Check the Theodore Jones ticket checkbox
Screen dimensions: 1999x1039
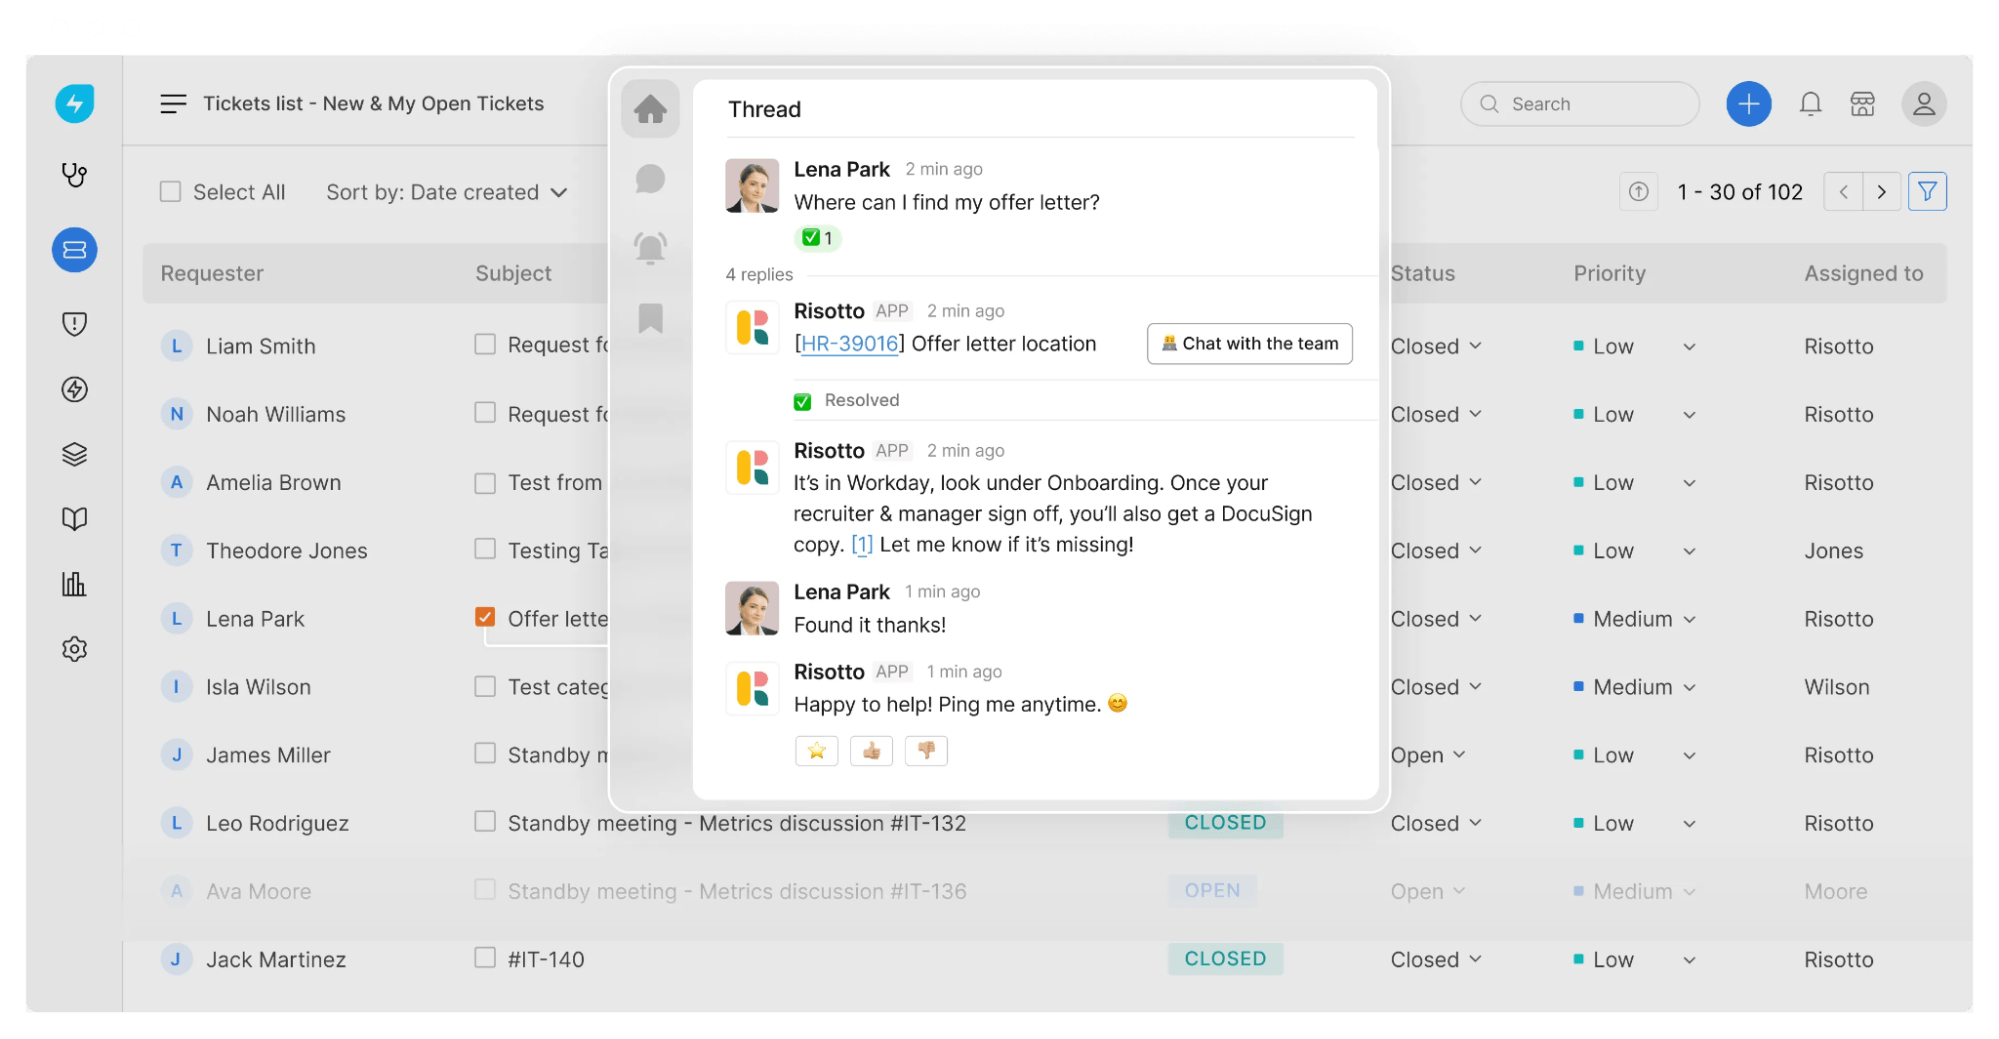(x=485, y=548)
